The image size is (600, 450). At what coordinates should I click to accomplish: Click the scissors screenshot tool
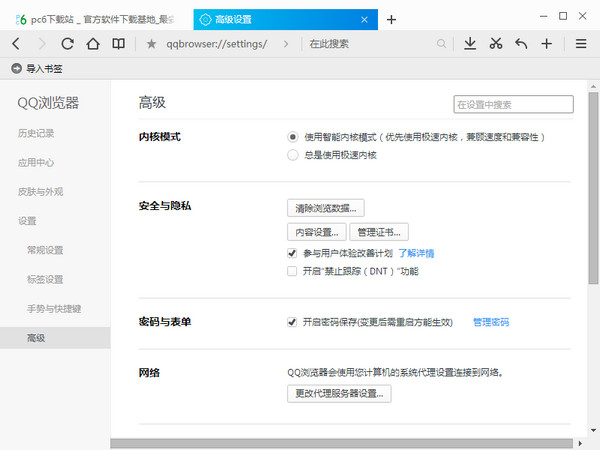click(496, 43)
